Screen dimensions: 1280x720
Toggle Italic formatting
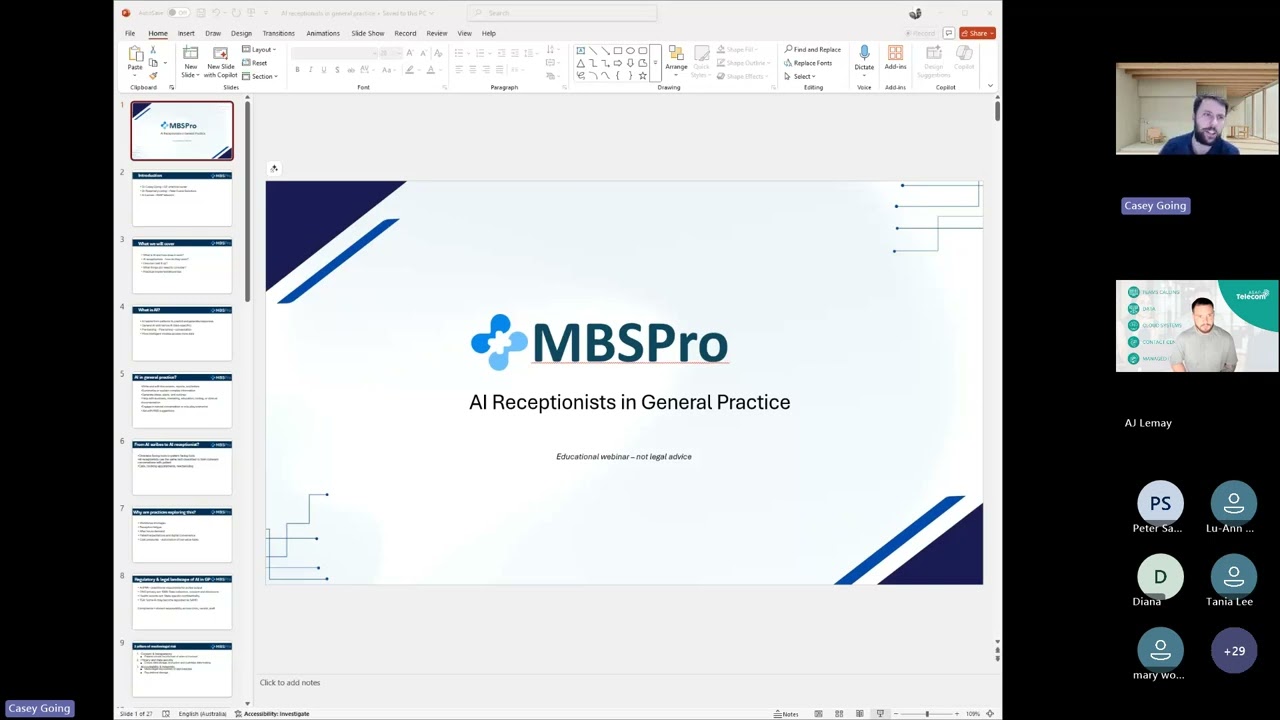[310, 70]
